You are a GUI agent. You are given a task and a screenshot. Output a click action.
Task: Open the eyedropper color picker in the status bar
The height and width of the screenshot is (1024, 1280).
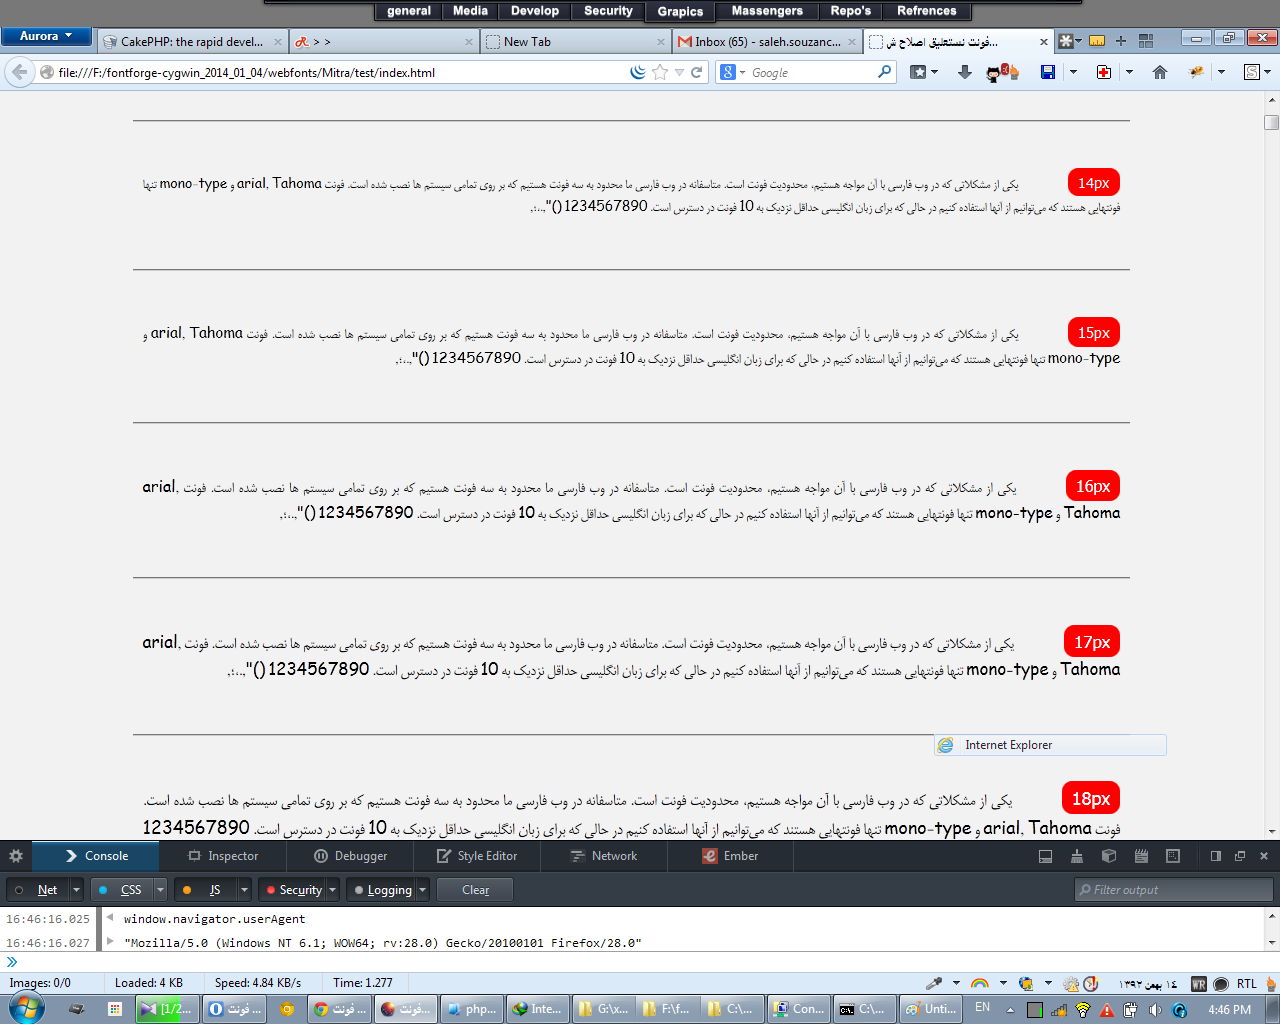[934, 983]
